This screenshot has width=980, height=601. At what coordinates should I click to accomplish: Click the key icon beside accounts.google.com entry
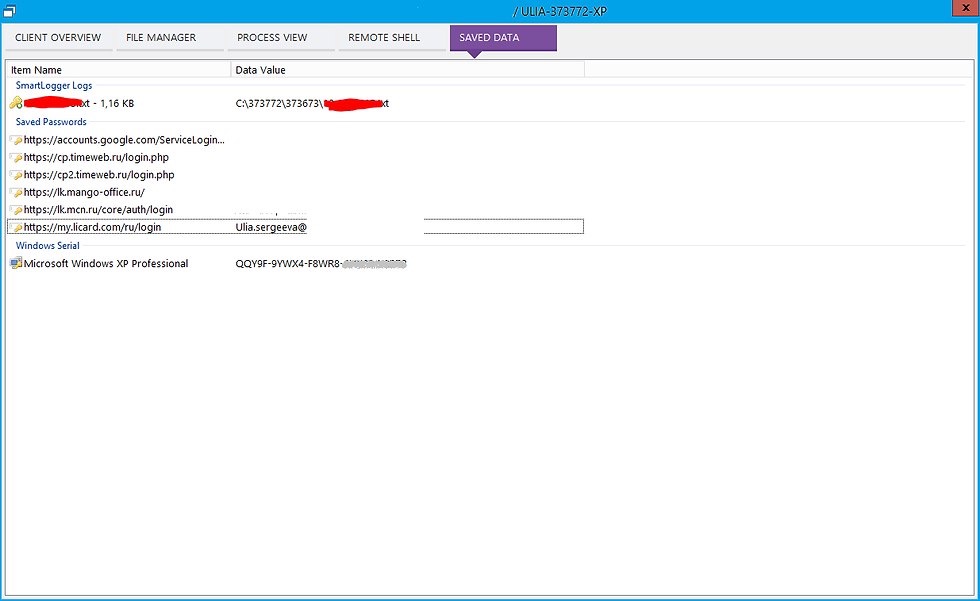point(17,140)
